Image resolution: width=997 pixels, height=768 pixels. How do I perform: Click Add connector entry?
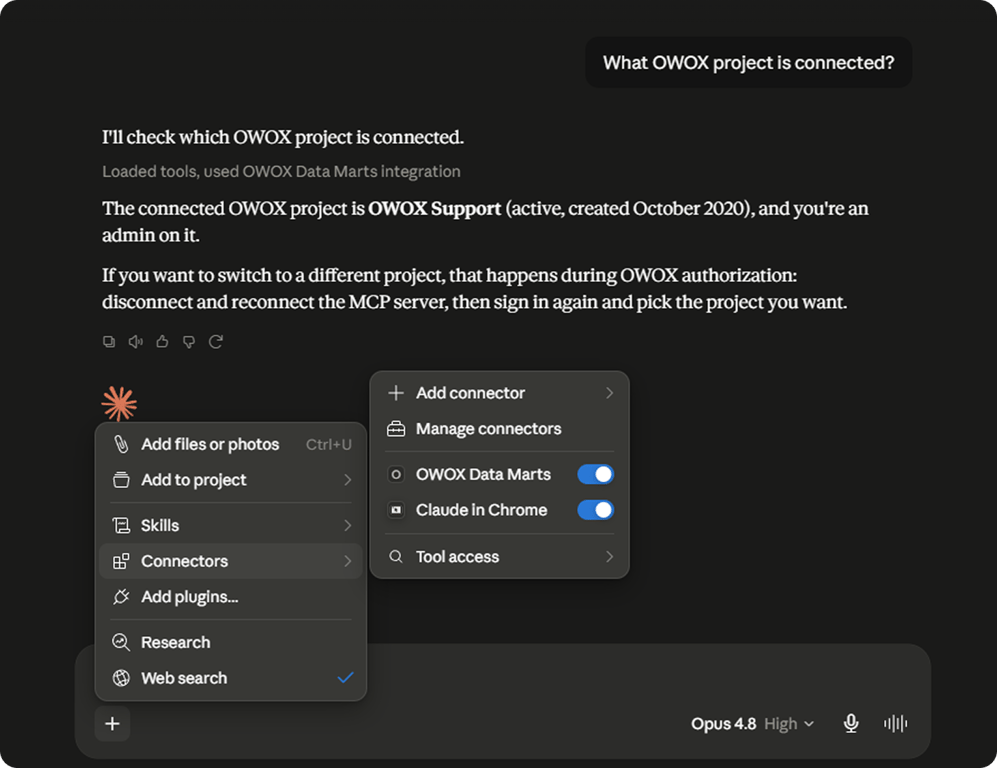tap(500, 393)
